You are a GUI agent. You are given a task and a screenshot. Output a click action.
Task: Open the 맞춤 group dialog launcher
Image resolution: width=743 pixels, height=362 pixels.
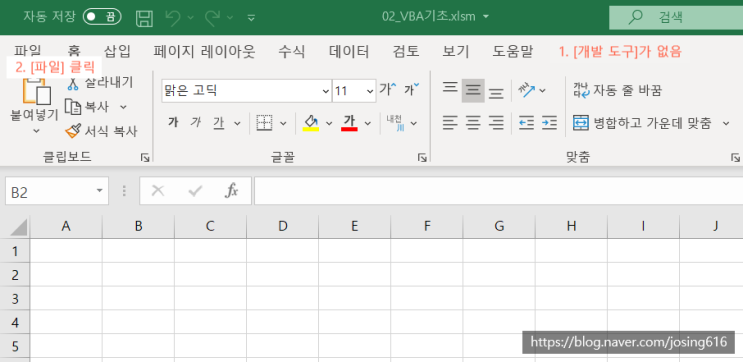[x=735, y=158]
